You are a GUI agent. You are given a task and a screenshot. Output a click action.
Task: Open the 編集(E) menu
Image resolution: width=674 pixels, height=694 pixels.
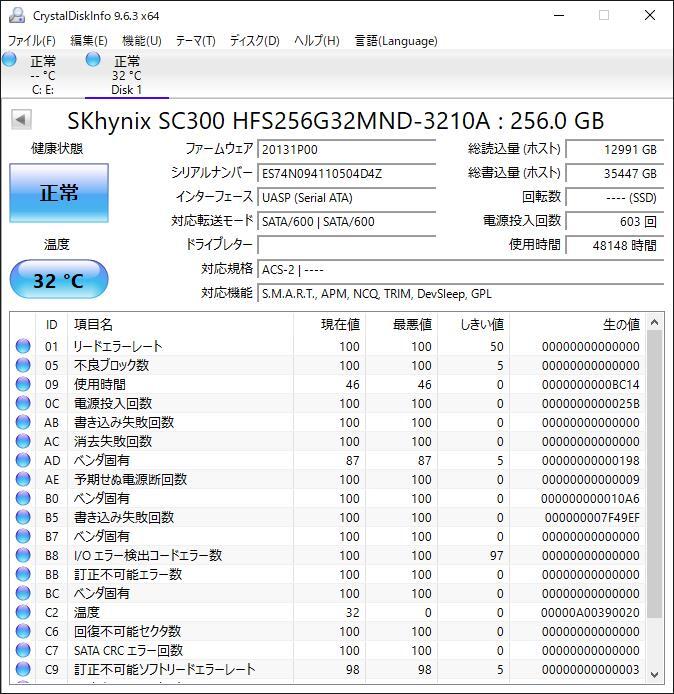89,41
